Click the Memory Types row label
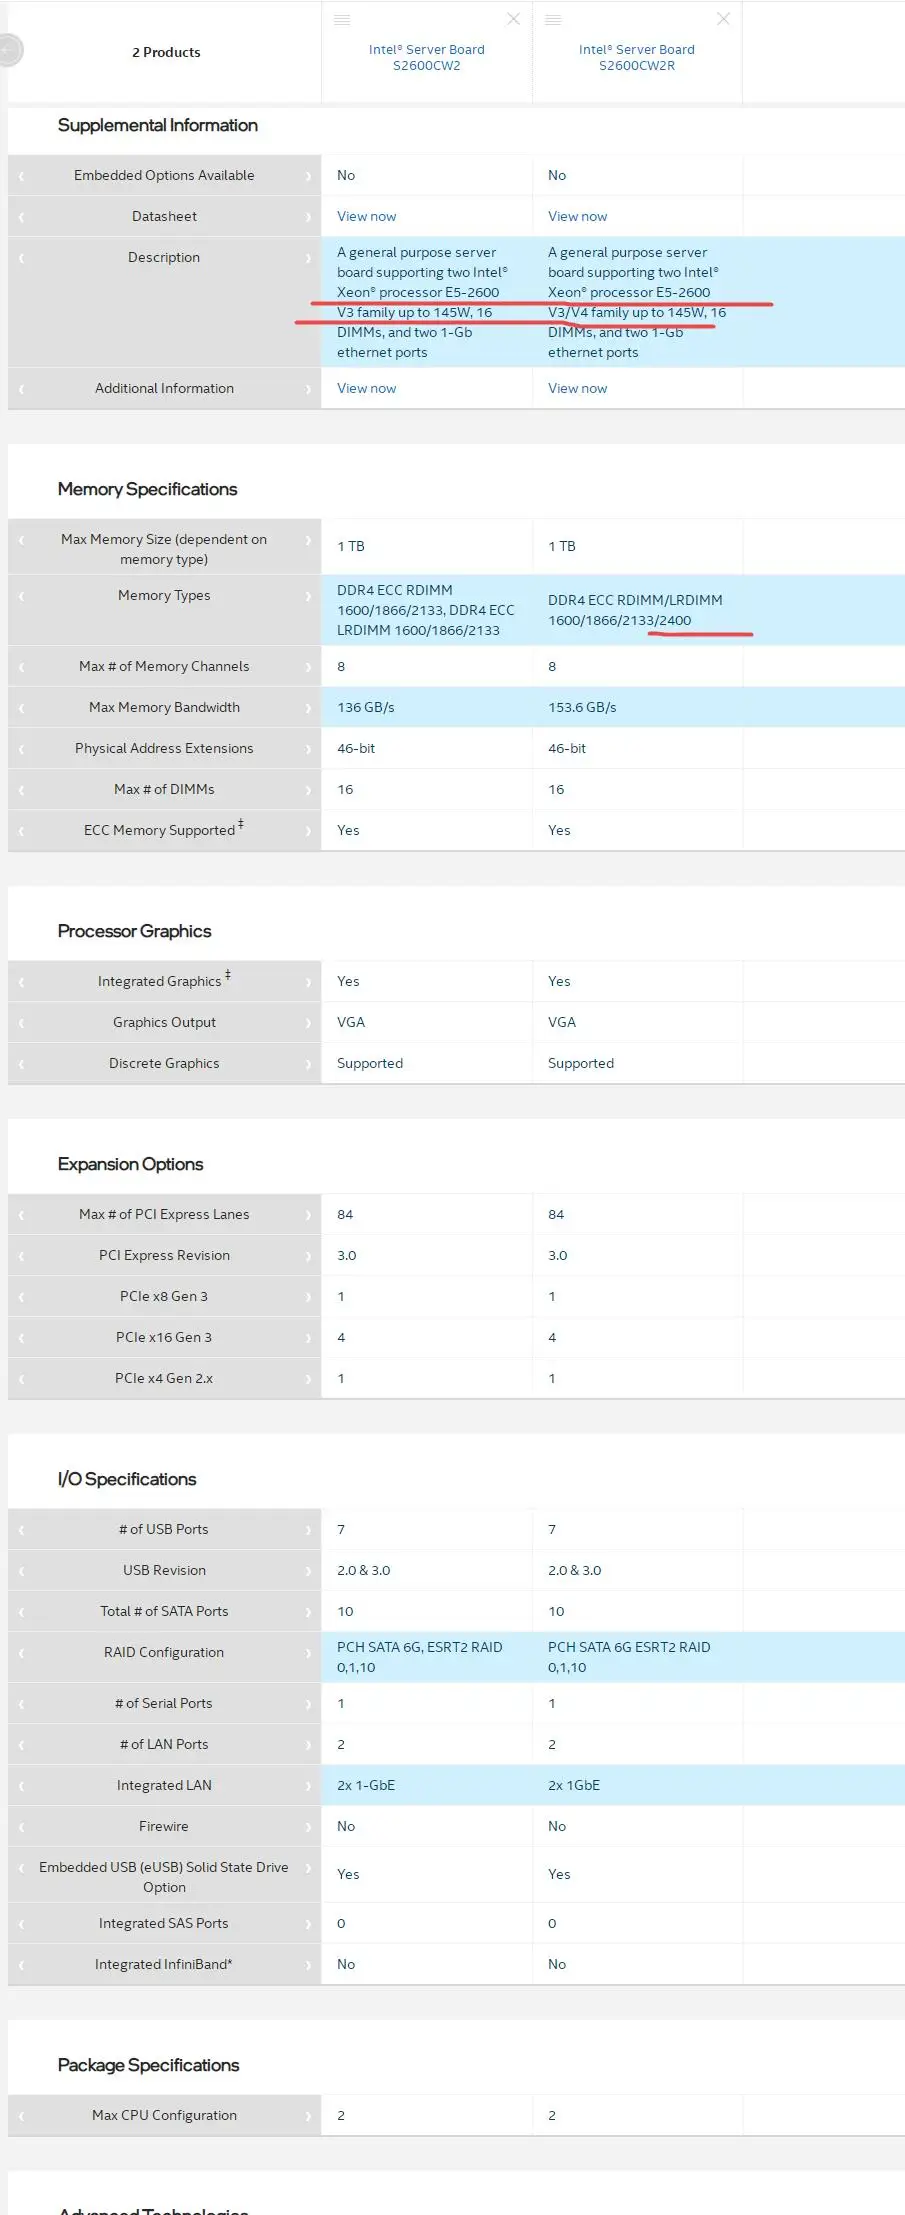The width and height of the screenshot is (905, 2215). click(164, 595)
